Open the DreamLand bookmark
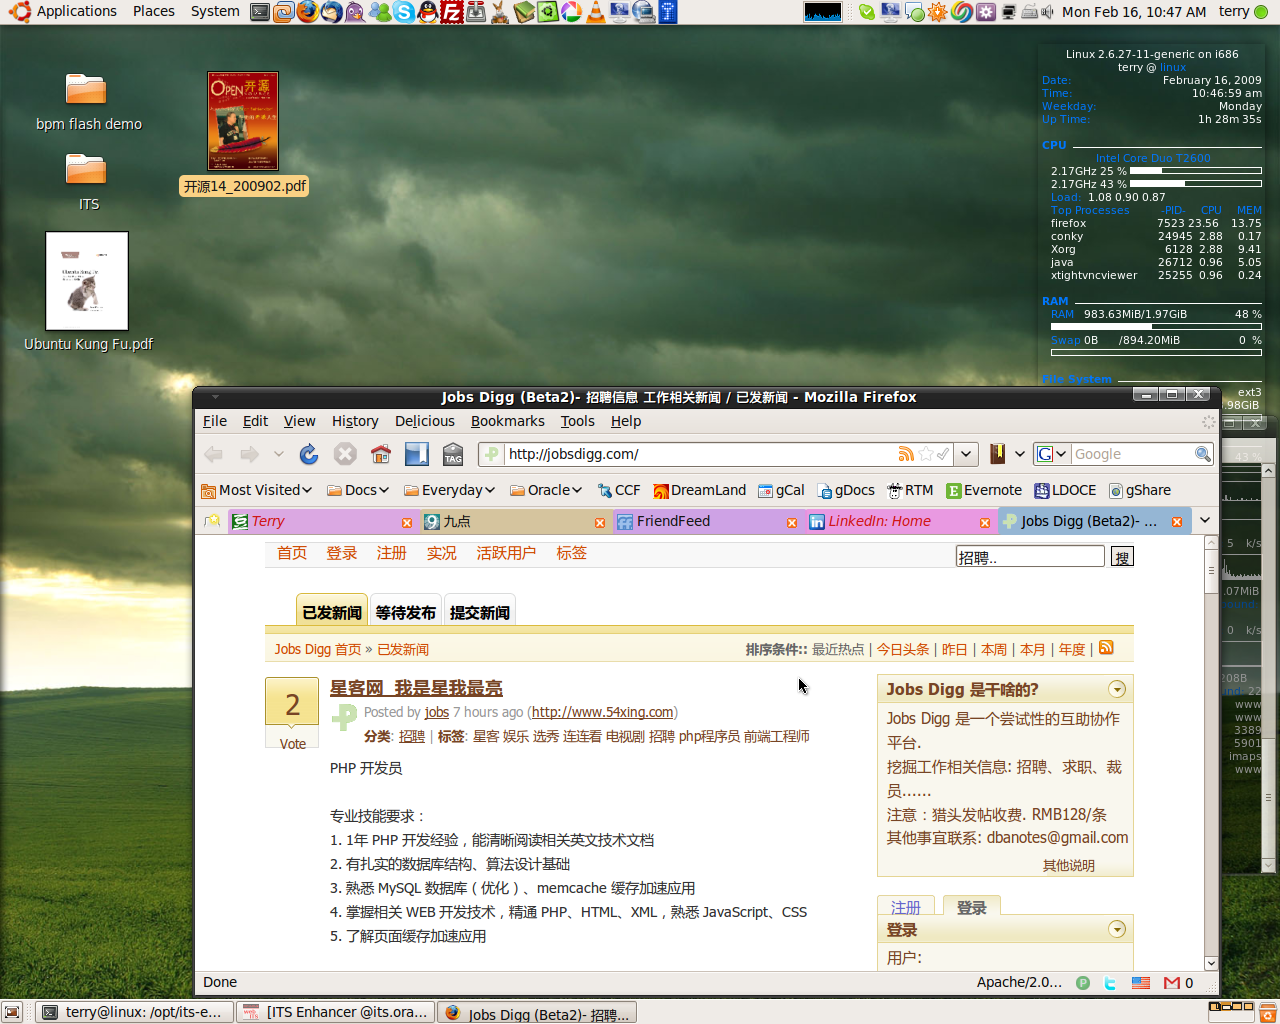 [699, 490]
